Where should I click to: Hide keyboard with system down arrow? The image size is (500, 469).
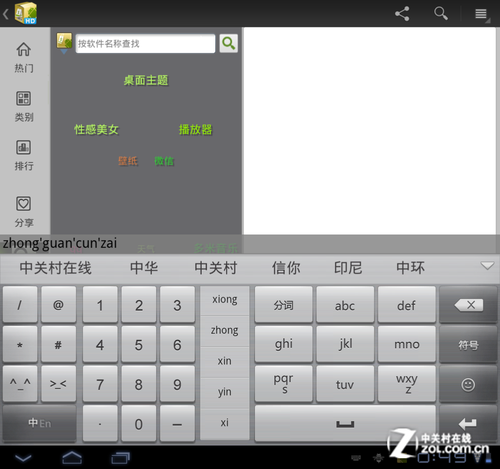click(23, 458)
